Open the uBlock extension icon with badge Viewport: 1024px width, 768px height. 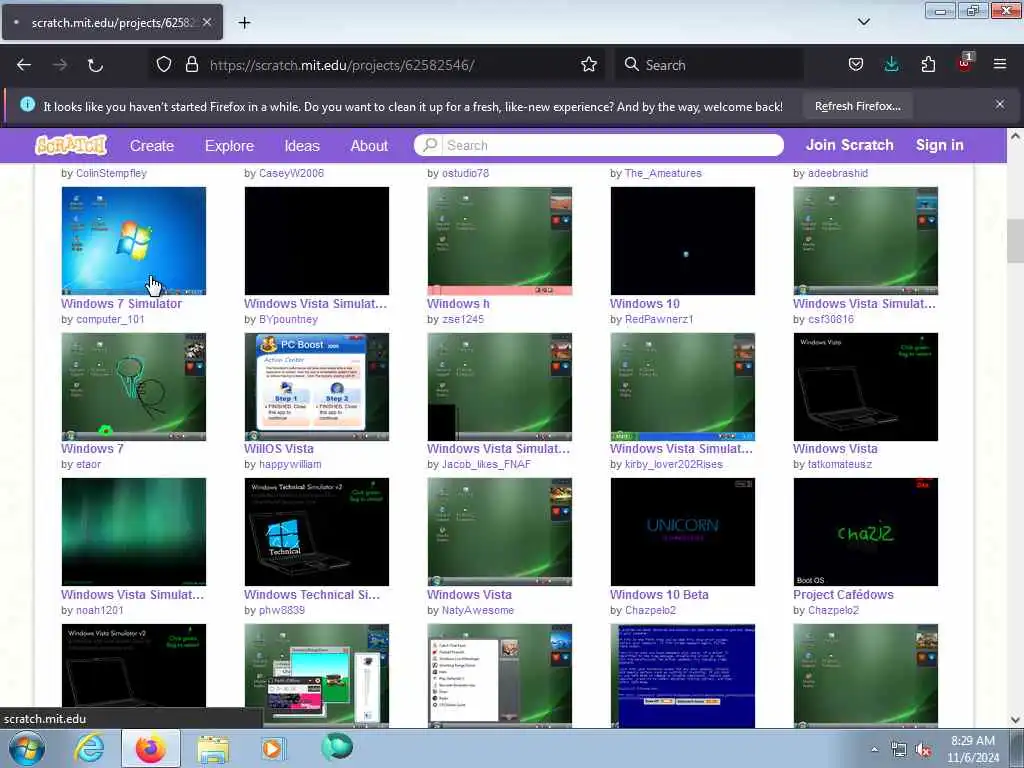click(965, 63)
